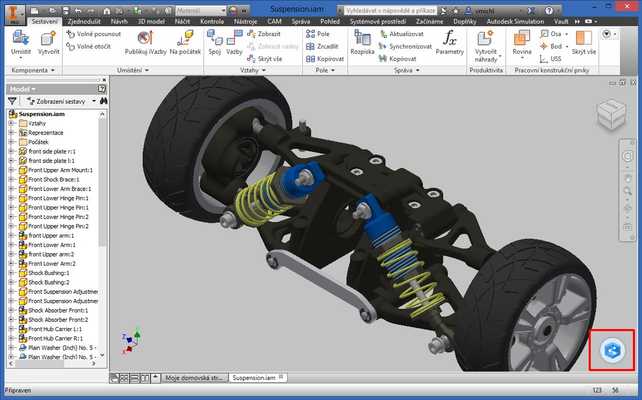Expand the Vztahy folder node
This screenshot has width=642, height=400.
pyautogui.click(x=11, y=123)
